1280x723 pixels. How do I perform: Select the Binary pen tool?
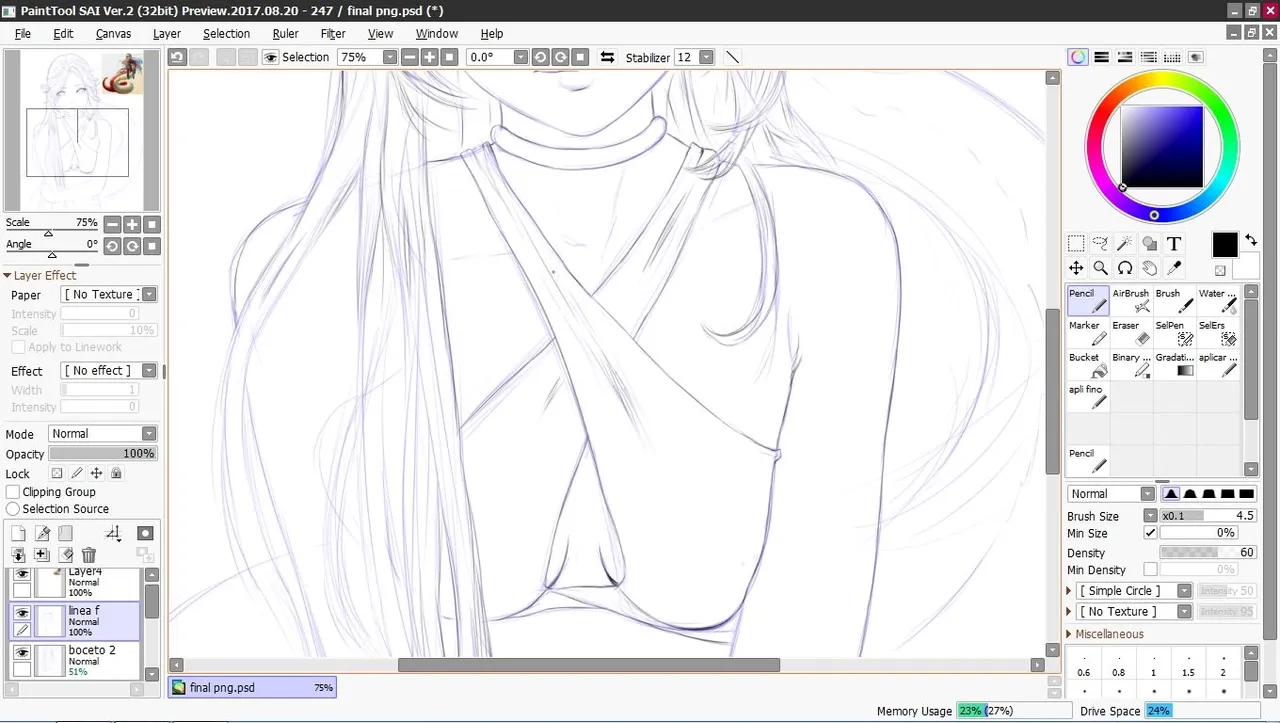(1131, 364)
